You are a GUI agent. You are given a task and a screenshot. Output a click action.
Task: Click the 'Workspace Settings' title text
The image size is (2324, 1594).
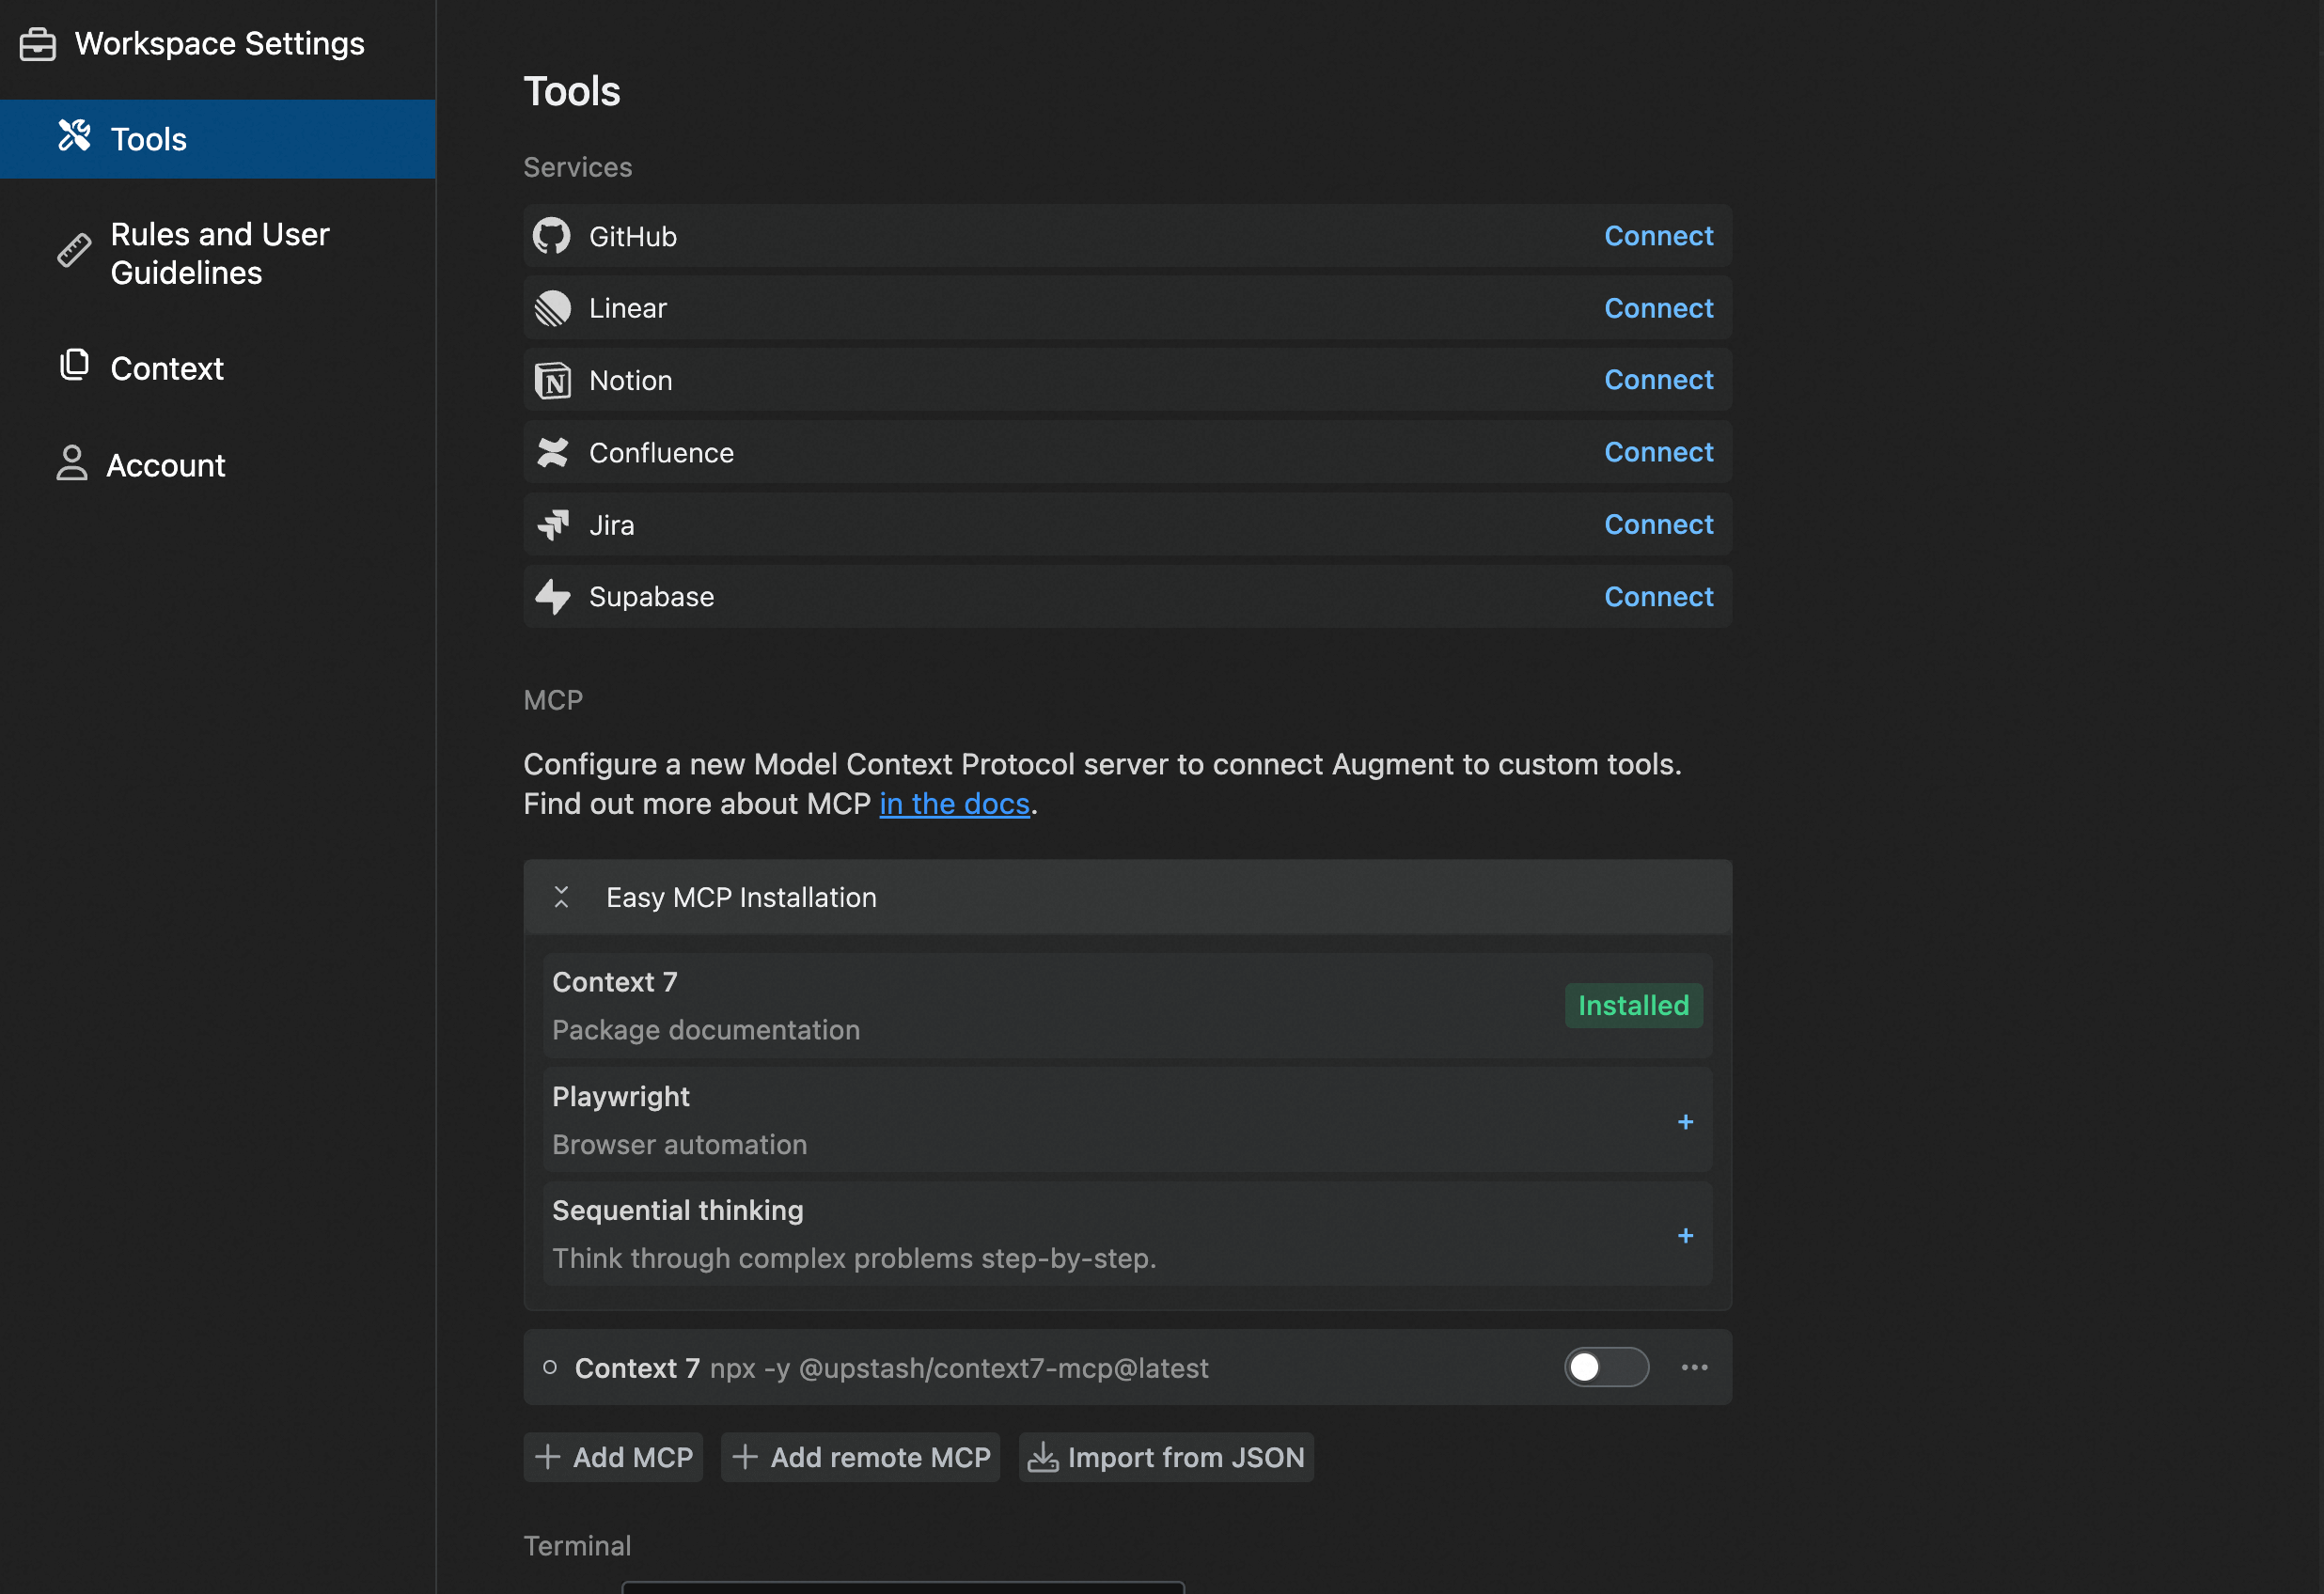click(220, 44)
